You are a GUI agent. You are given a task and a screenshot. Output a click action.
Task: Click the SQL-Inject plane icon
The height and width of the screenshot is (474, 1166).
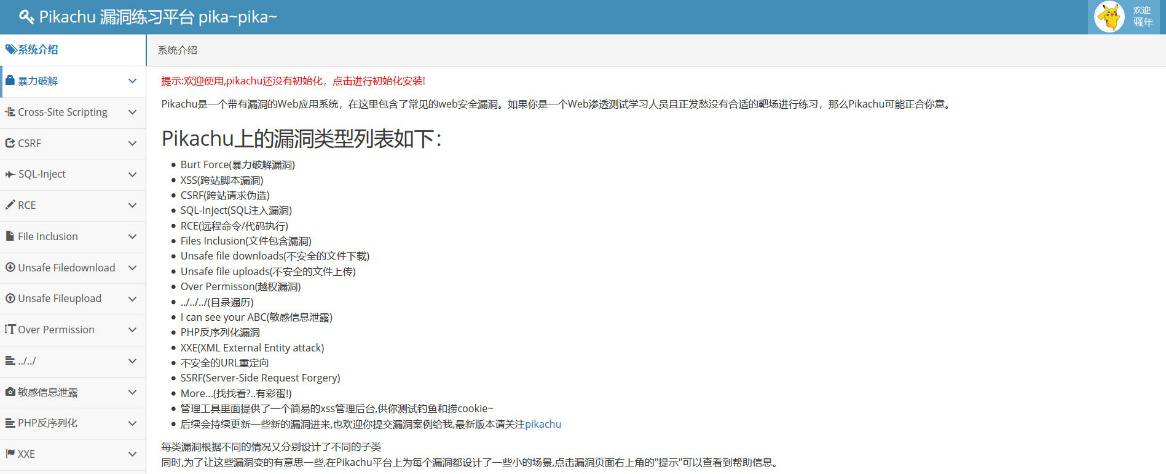(x=10, y=174)
